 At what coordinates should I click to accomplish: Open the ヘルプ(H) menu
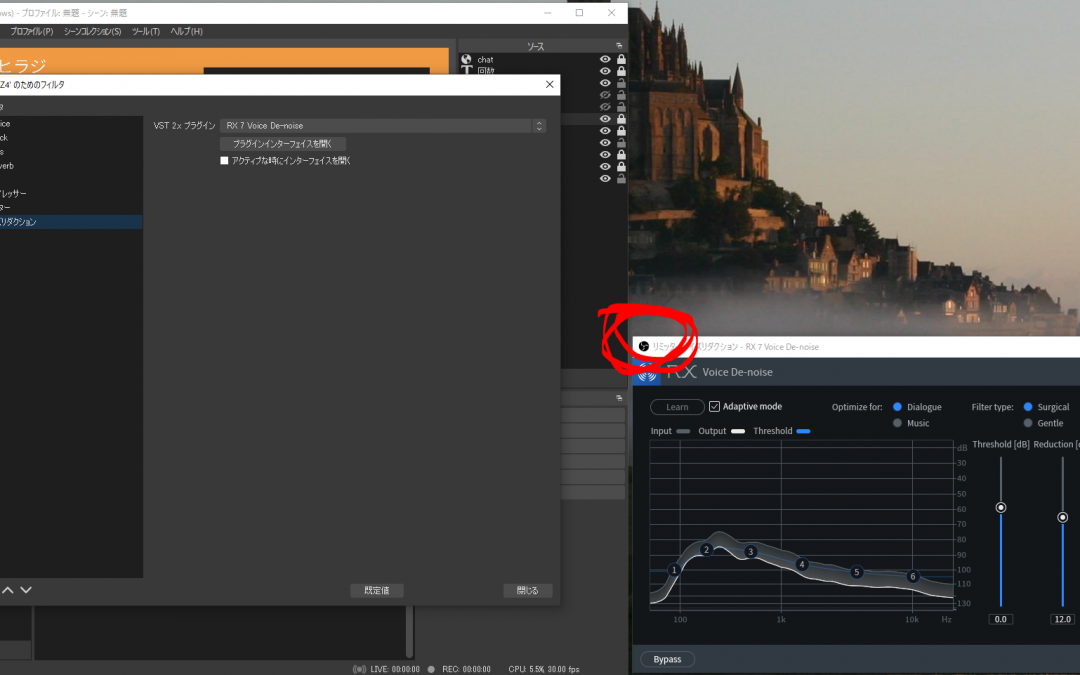click(186, 32)
